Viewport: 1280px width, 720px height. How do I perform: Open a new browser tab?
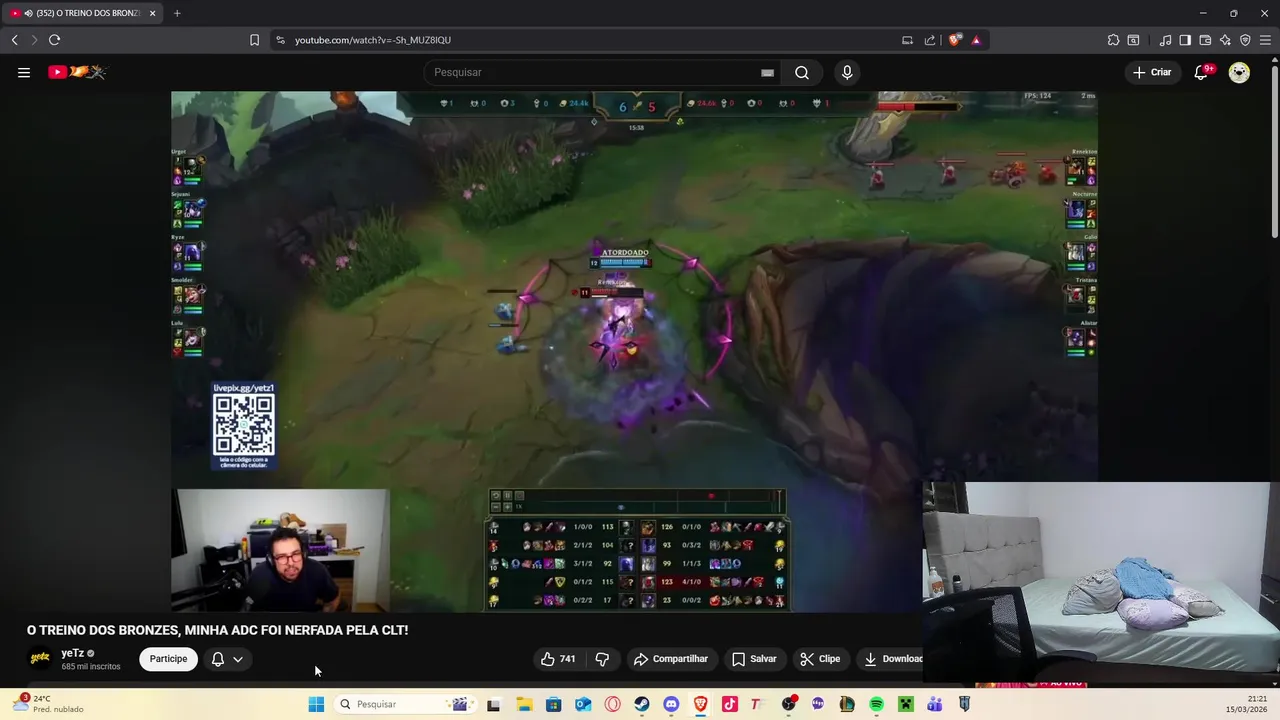pos(177,13)
